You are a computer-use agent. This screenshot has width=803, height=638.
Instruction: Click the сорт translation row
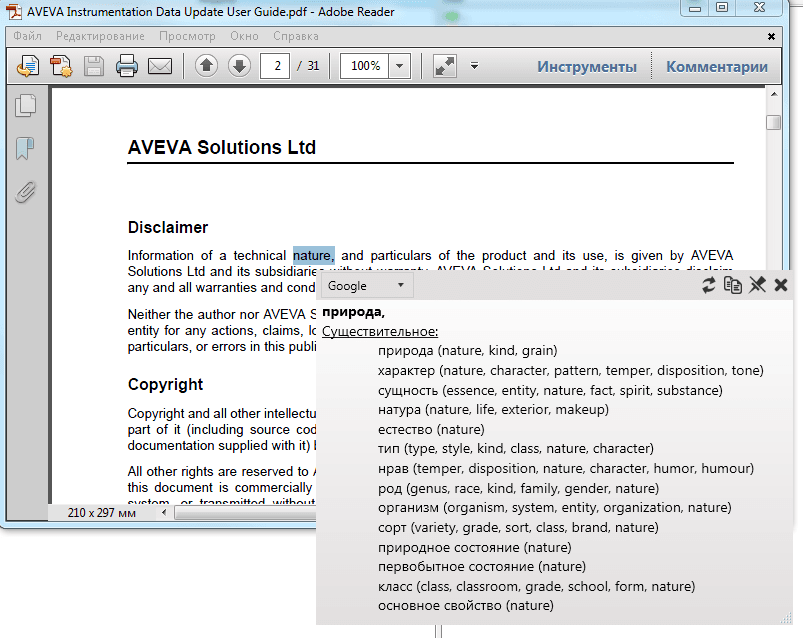518,527
